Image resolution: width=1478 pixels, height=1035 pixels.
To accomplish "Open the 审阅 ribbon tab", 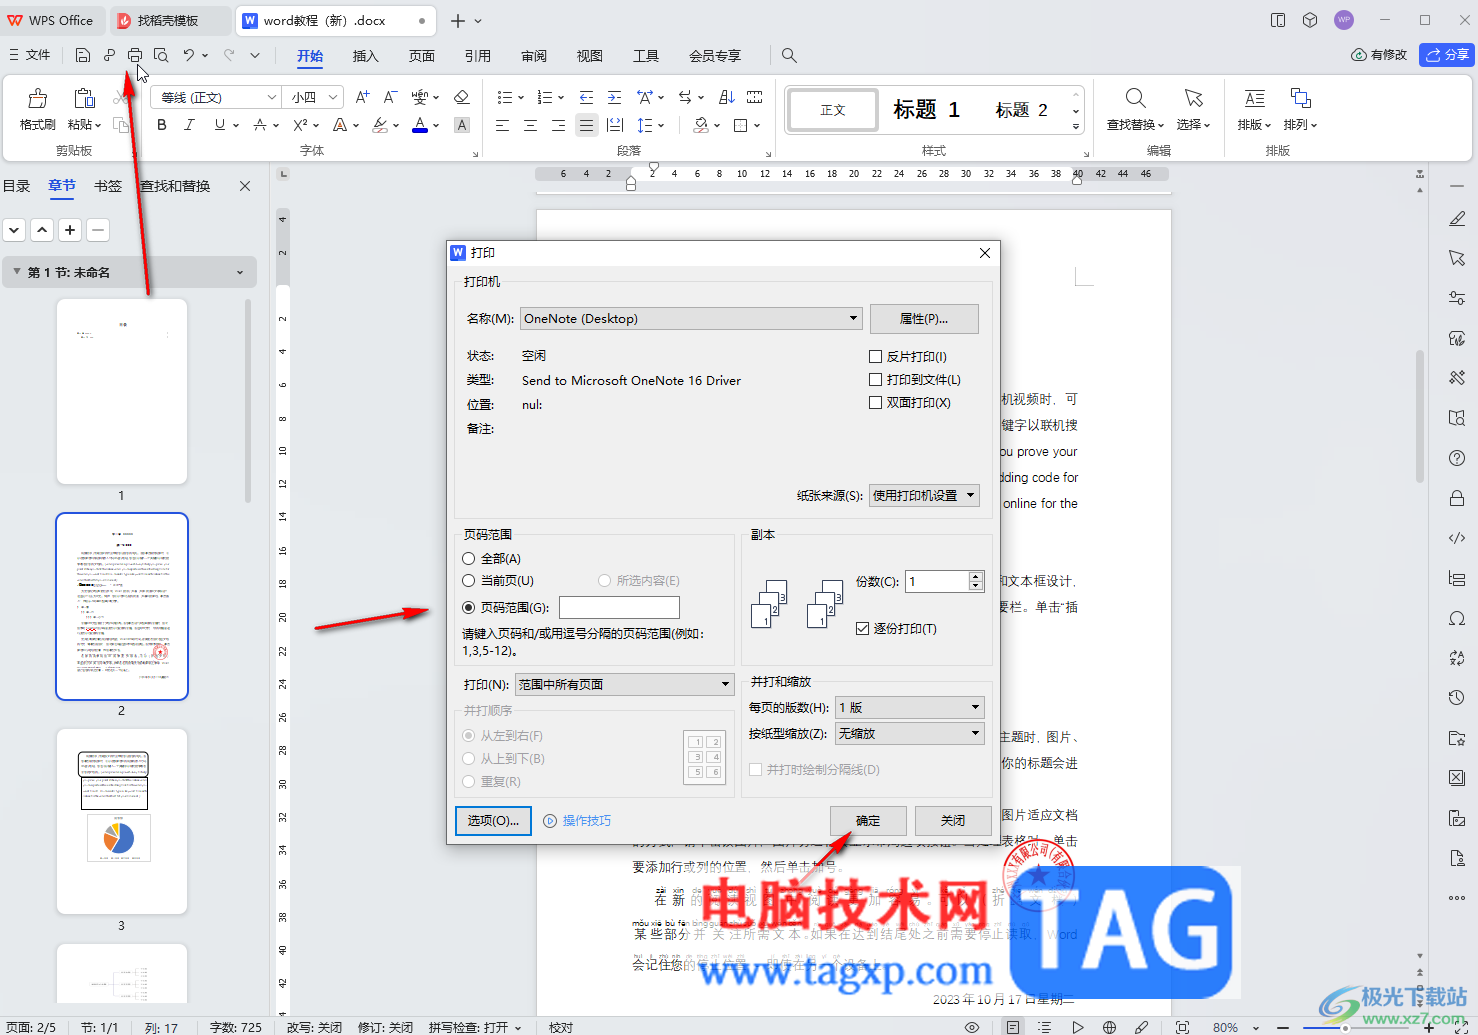I will tap(534, 56).
